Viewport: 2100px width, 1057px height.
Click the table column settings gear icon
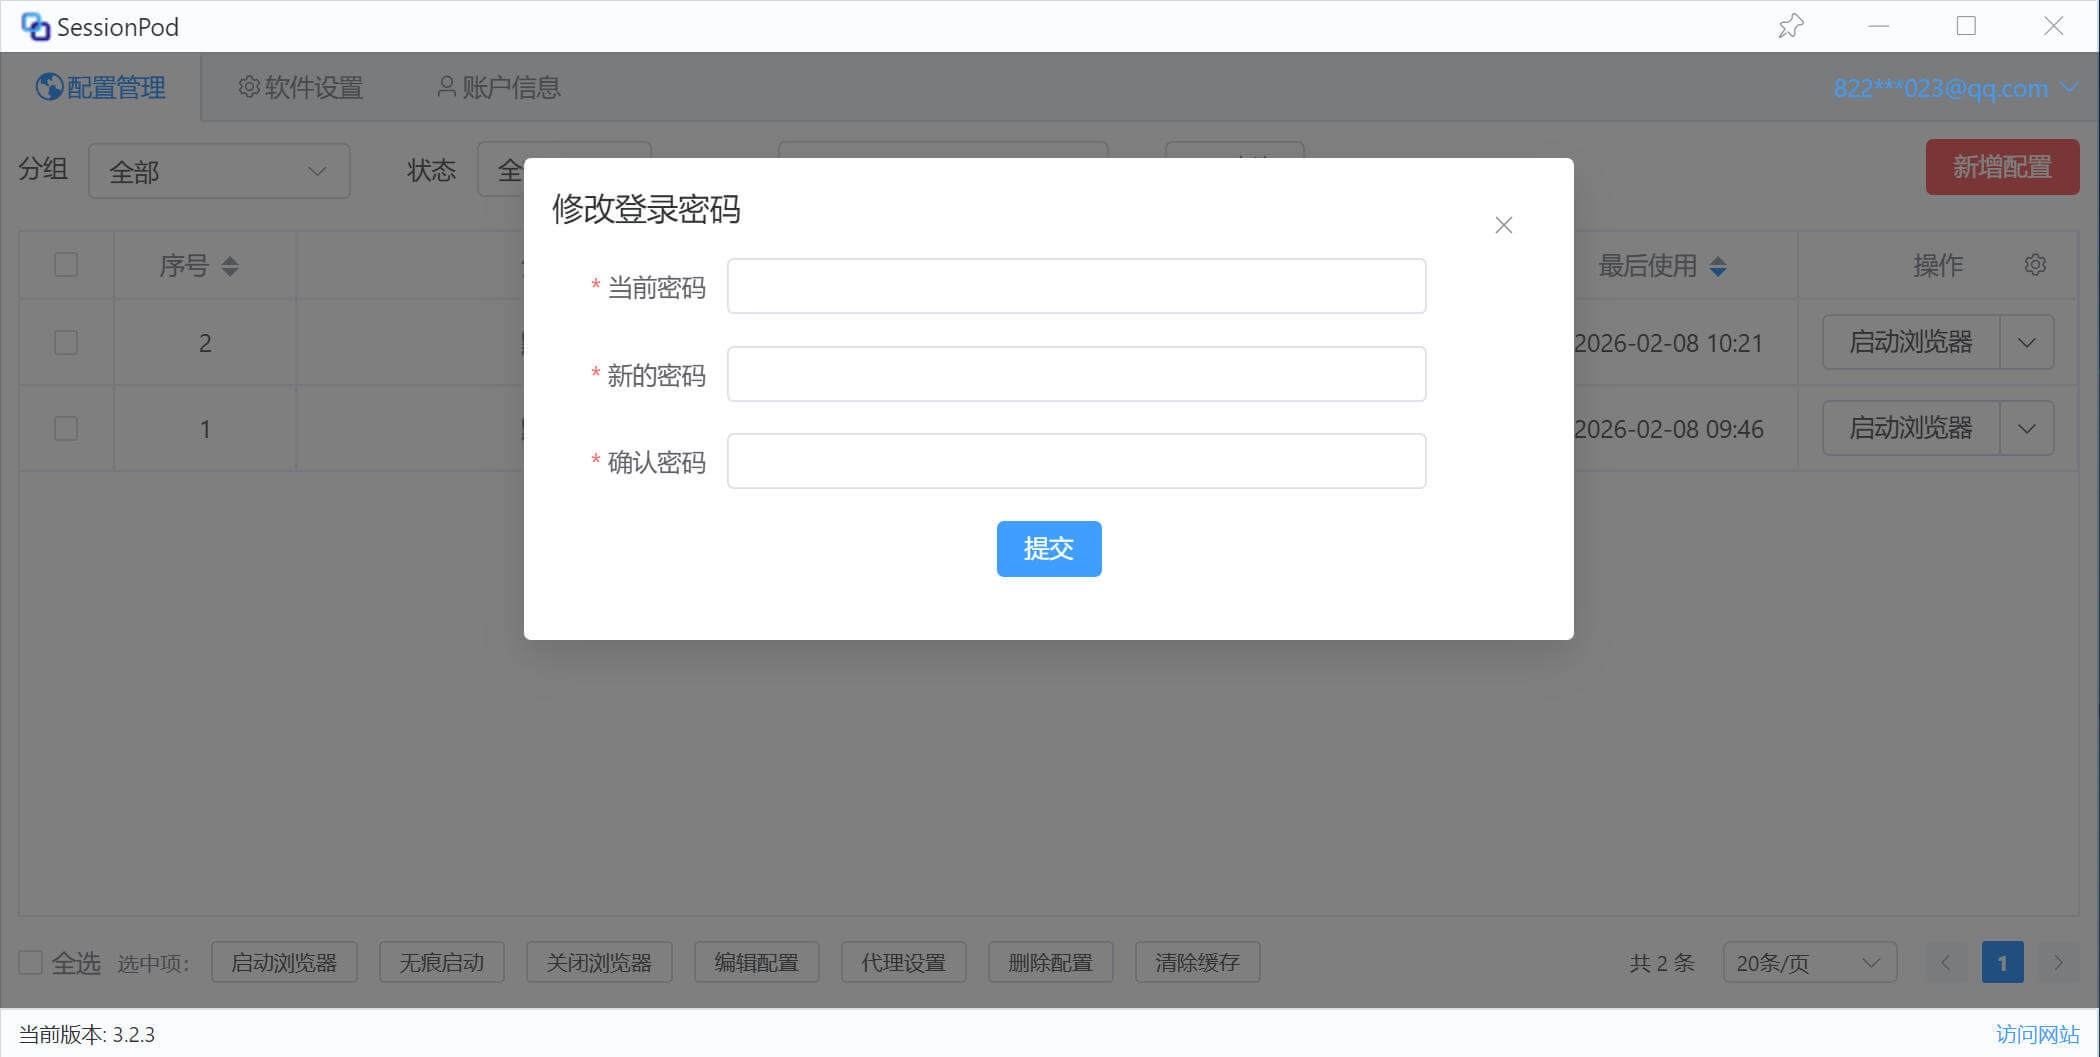pyautogui.click(x=2035, y=265)
